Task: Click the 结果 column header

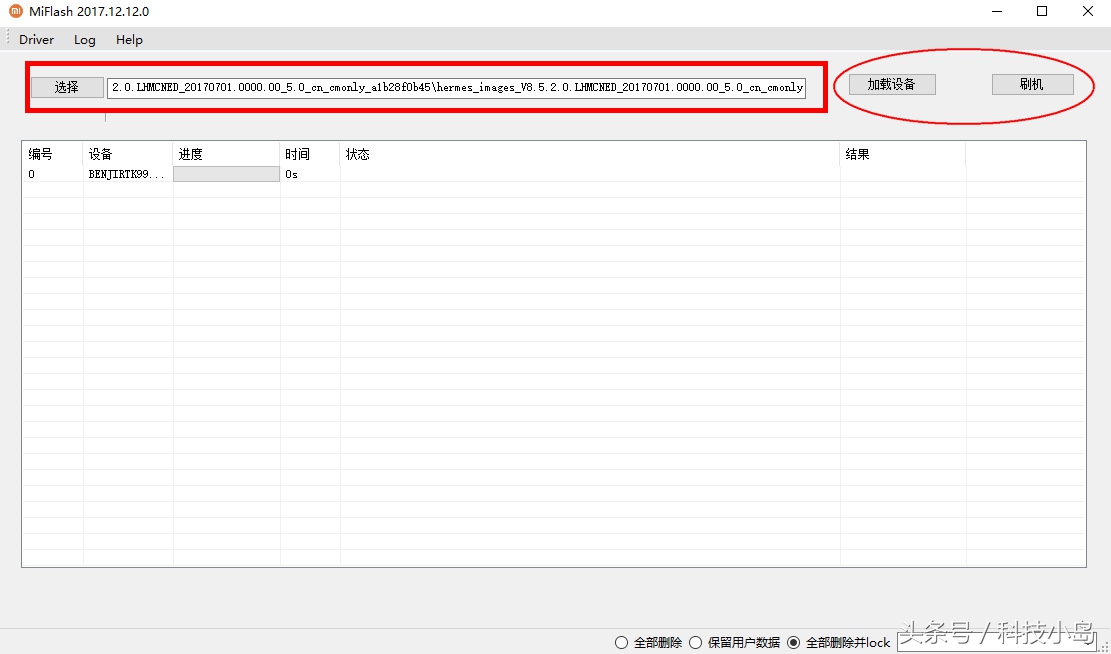Action: 857,154
